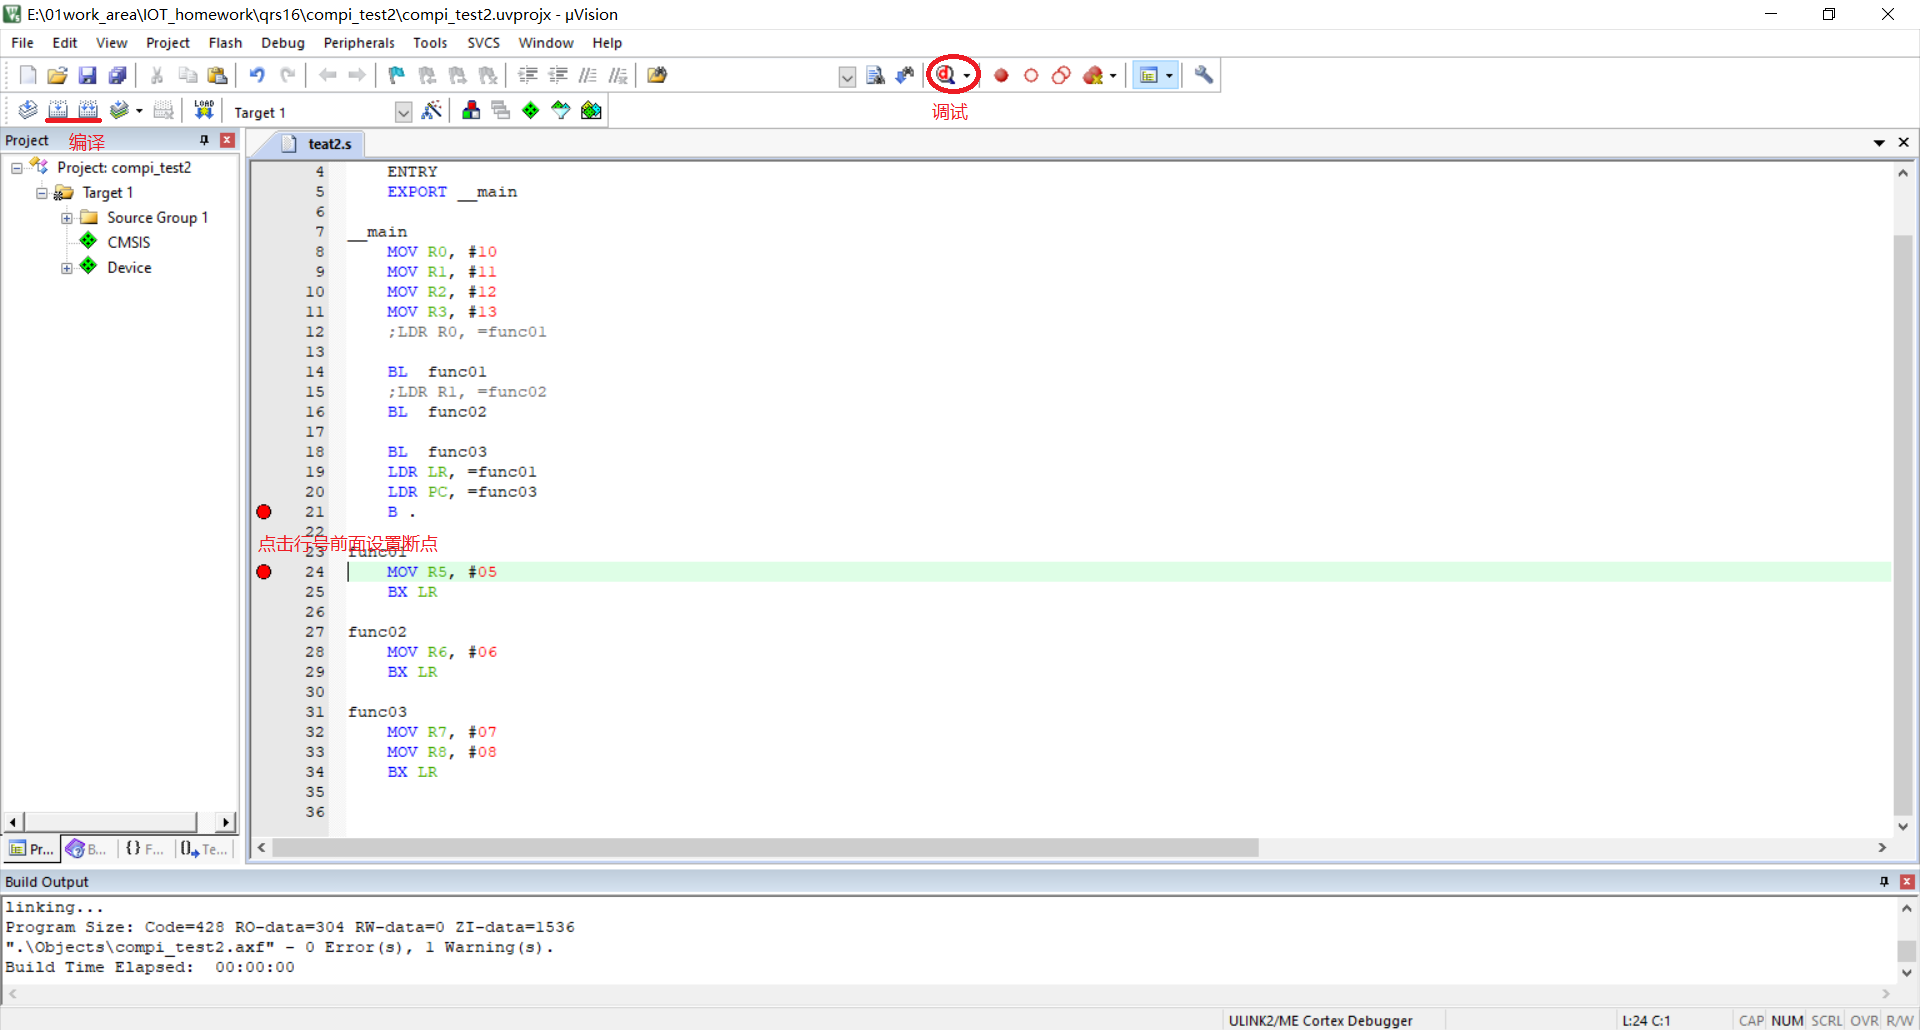Screen dimensions: 1920x1030
Task: Pin the Project panel
Action: 204,141
